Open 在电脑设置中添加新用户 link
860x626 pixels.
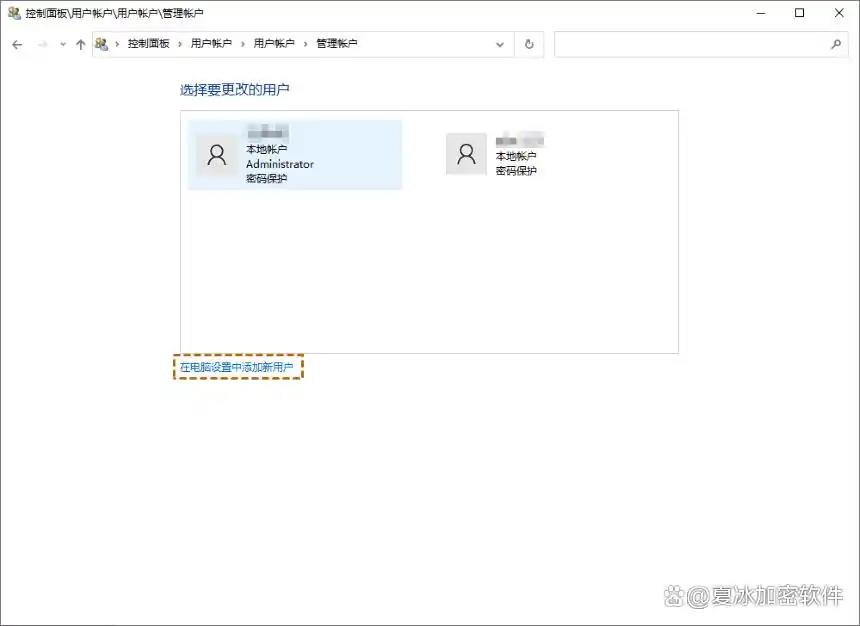(238, 367)
